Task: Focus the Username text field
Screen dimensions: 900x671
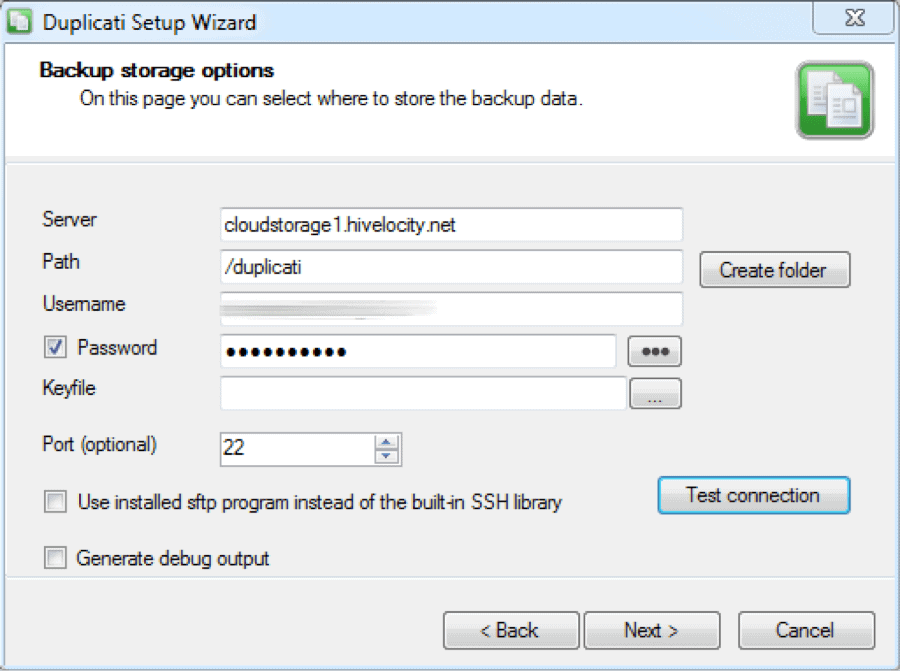Action: [451, 309]
